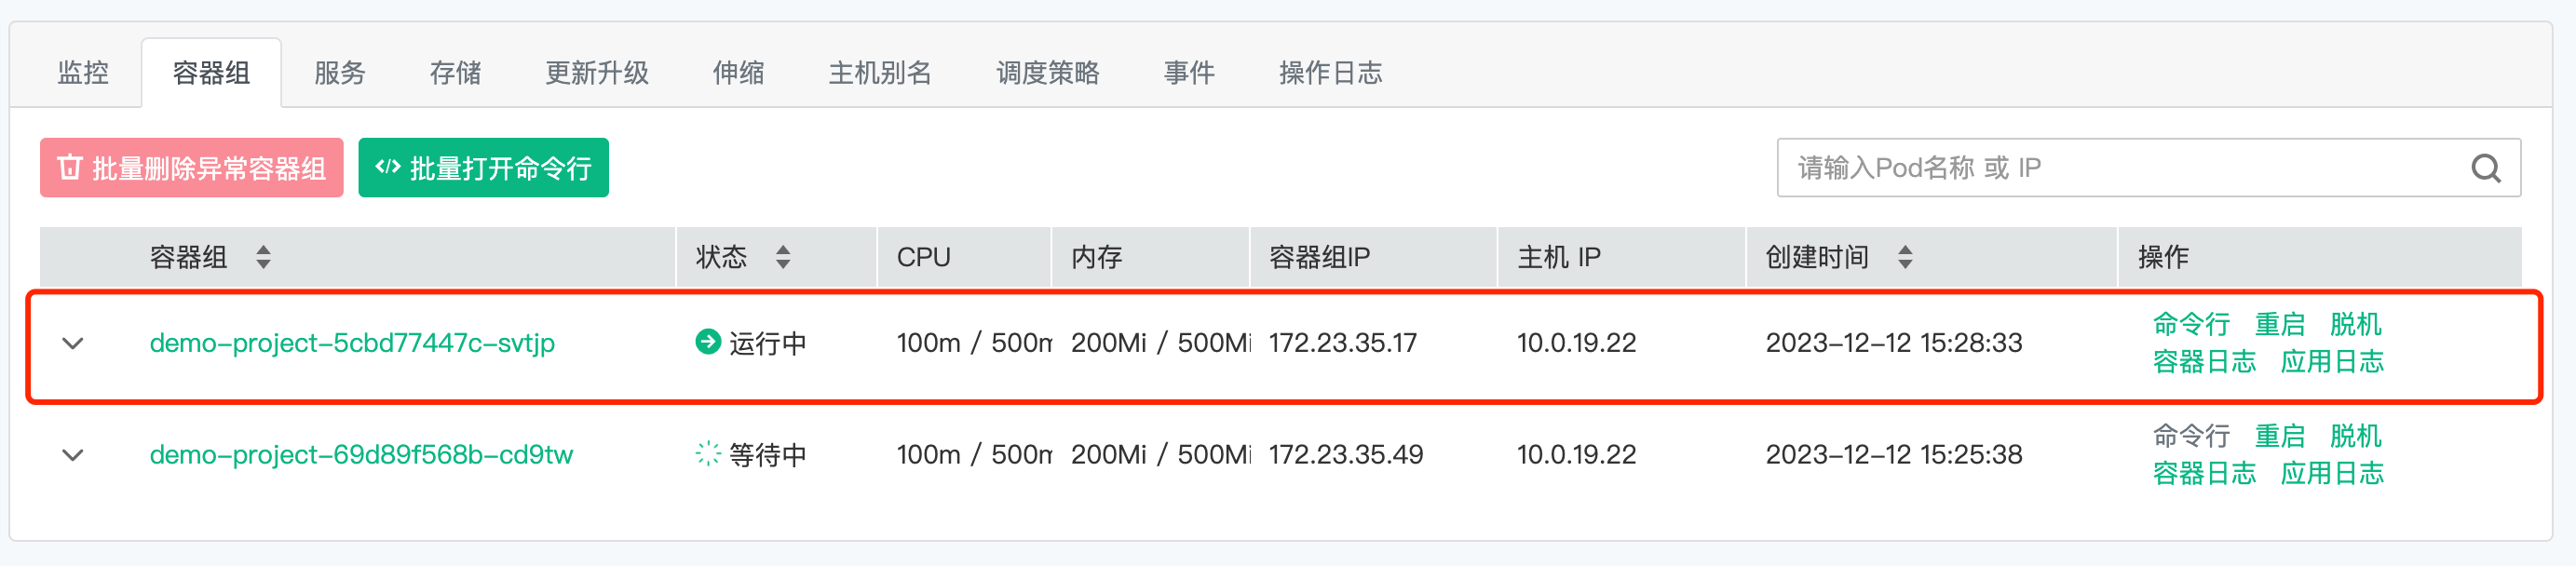Open the 操作日志 tab

[x=1331, y=73]
